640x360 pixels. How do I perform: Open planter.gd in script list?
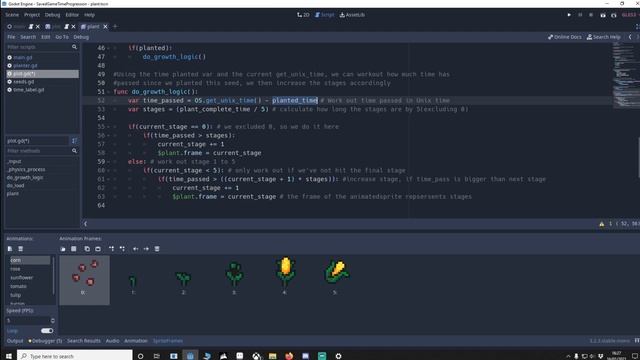click(x=25, y=65)
